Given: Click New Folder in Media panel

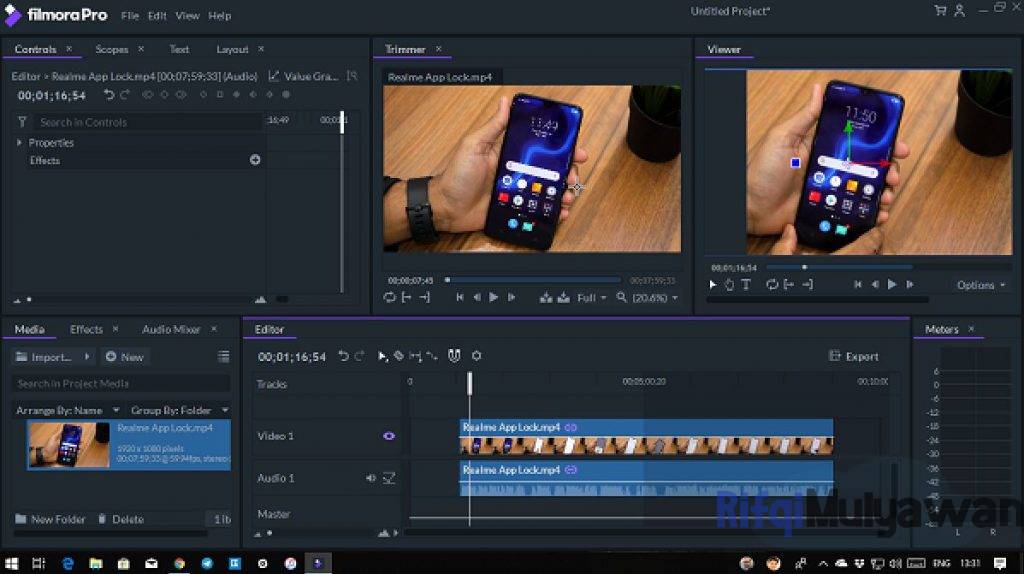Looking at the screenshot, I should pyautogui.click(x=50, y=519).
